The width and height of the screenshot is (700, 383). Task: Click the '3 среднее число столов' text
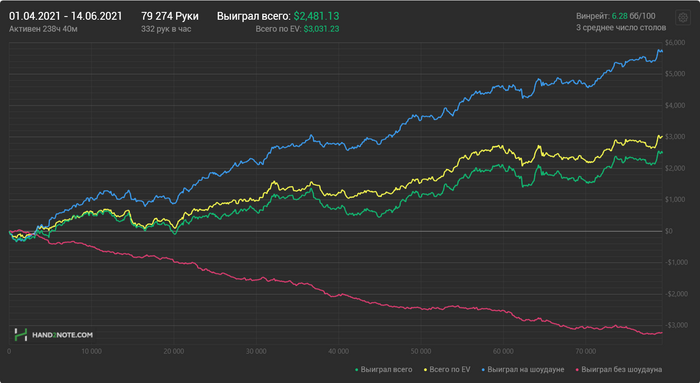tap(621, 28)
